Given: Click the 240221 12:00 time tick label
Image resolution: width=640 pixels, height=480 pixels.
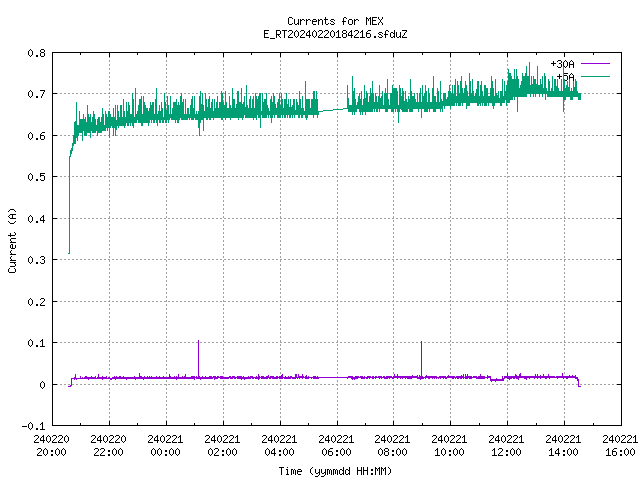Looking at the screenshot, I should [507, 446].
